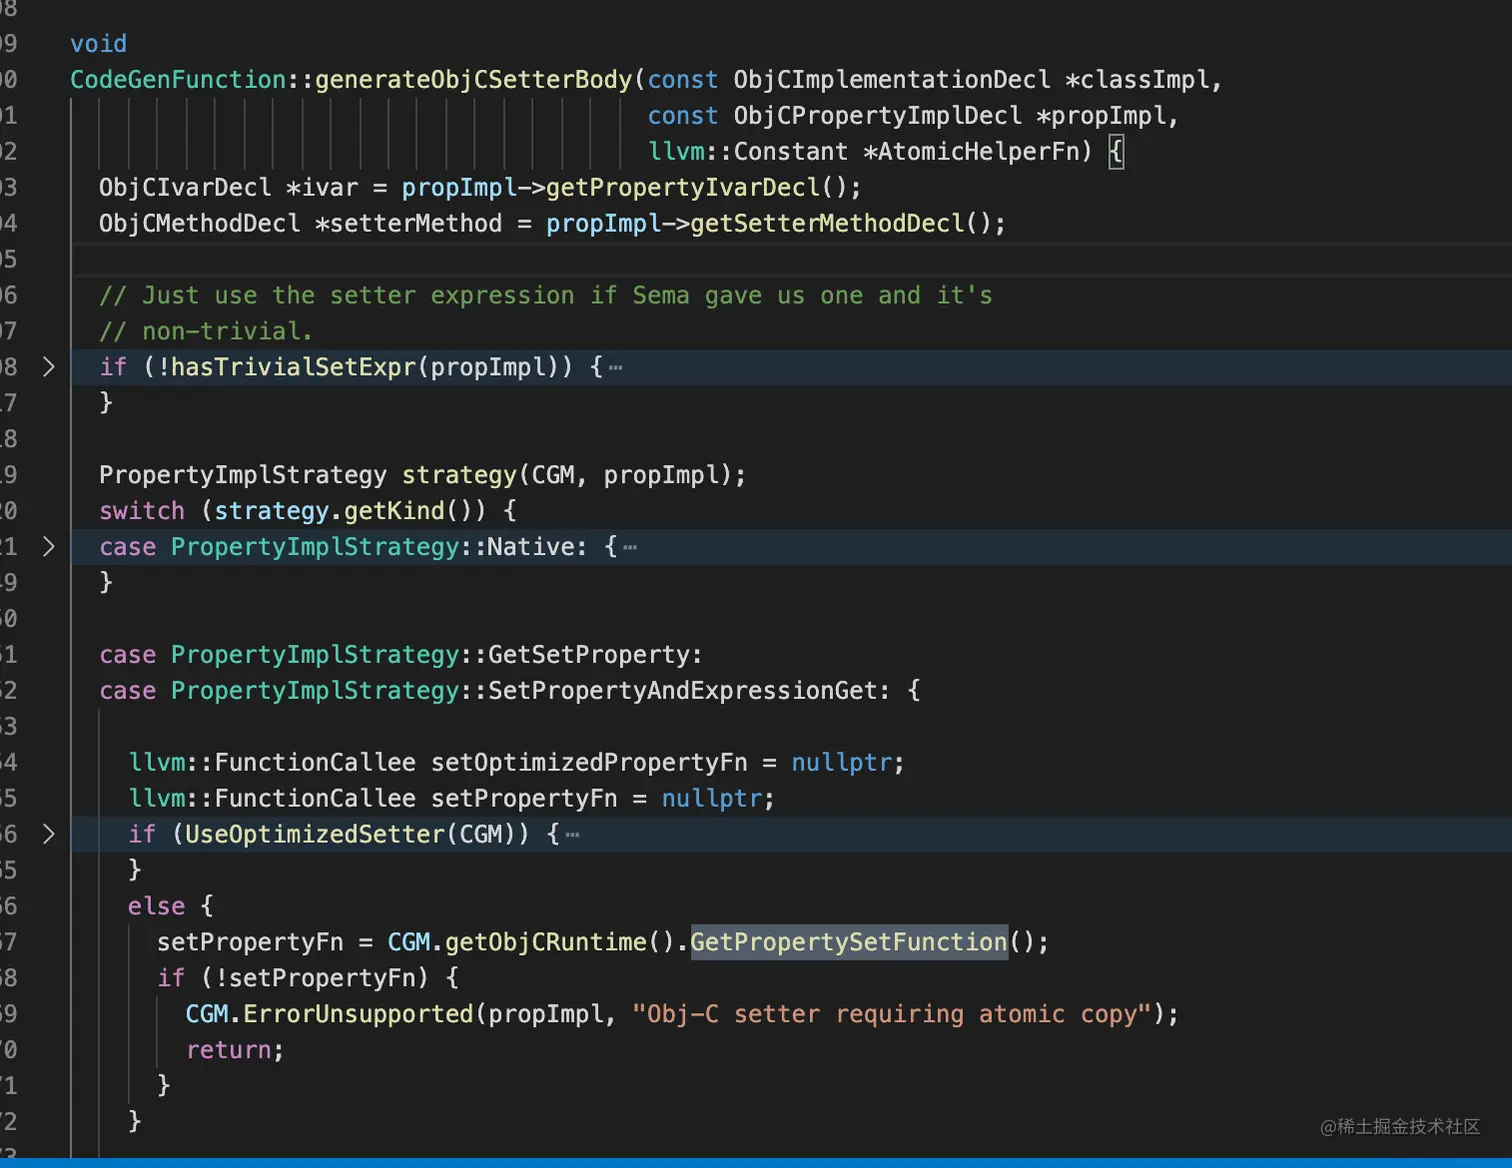The image size is (1512, 1168).
Task: Click the highlighted opening brace after AtomicHelperFn
Action: 1116,152
